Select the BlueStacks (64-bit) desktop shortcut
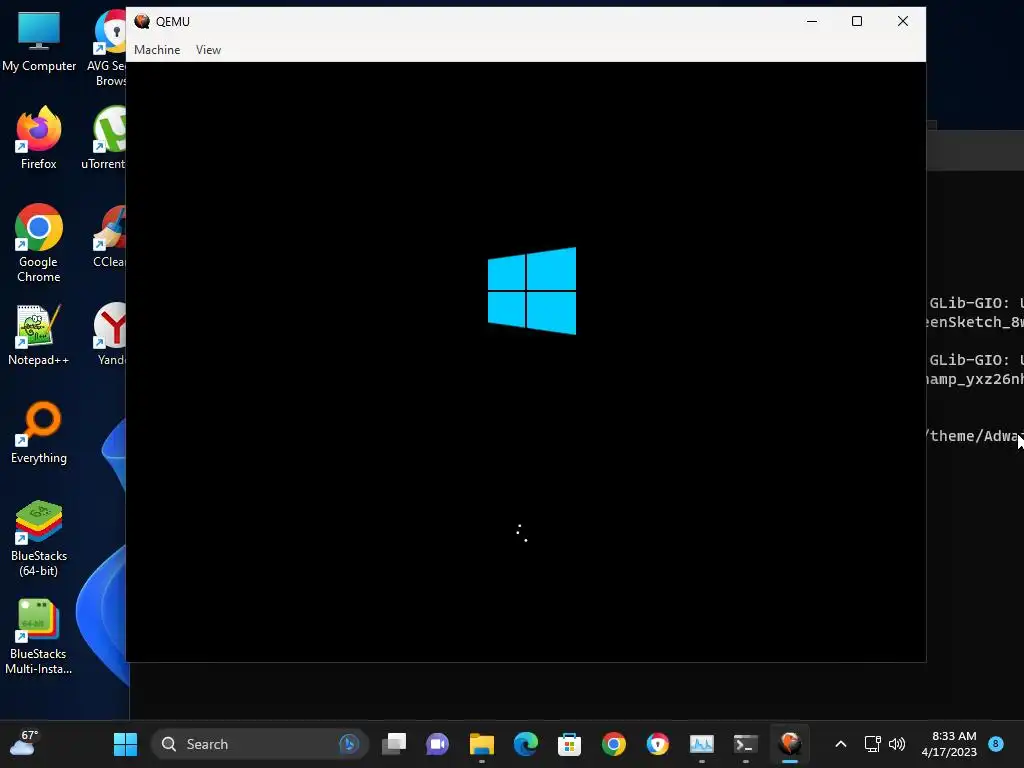This screenshot has width=1024, height=768. click(x=39, y=538)
